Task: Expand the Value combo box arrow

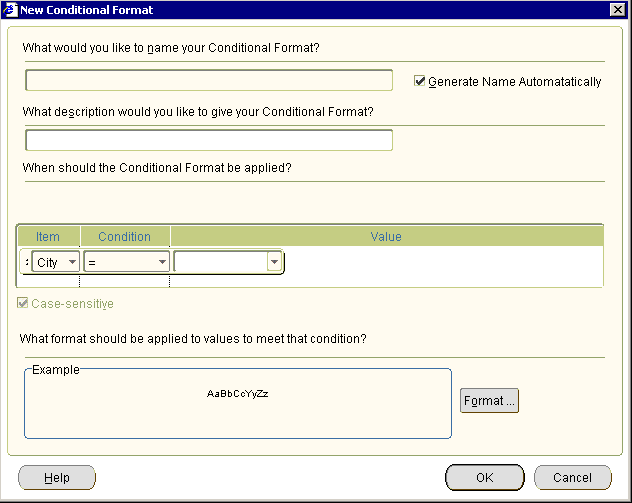Action: 273,263
